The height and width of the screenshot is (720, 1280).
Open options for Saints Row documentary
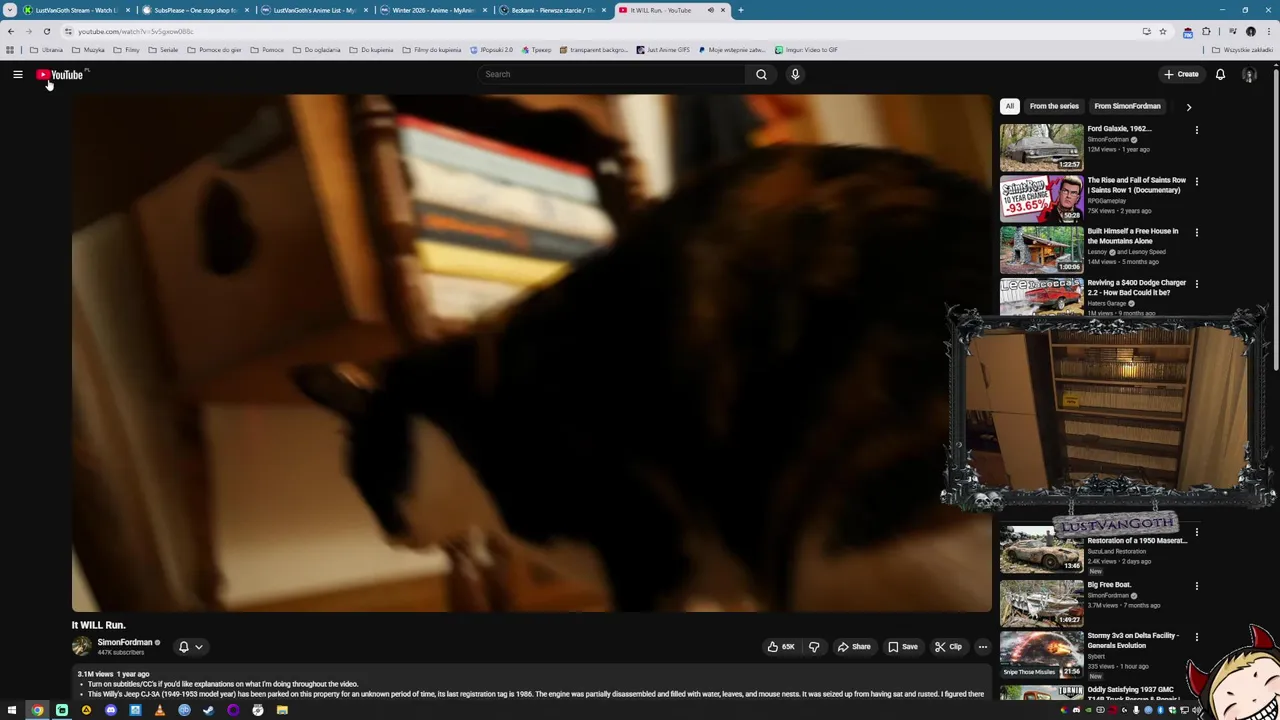tap(1196, 181)
